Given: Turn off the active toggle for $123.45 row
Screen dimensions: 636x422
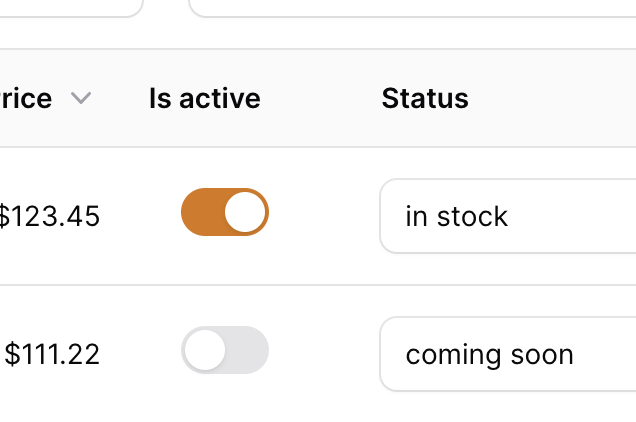Looking at the screenshot, I should [x=225, y=212].
